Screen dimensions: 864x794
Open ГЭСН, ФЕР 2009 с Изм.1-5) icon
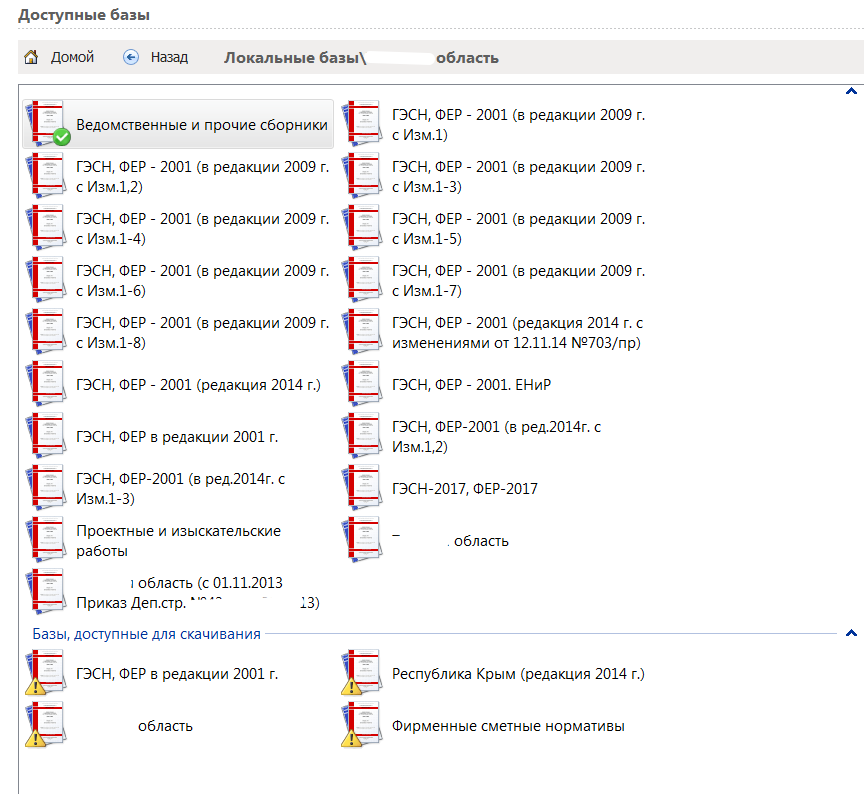point(362,228)
